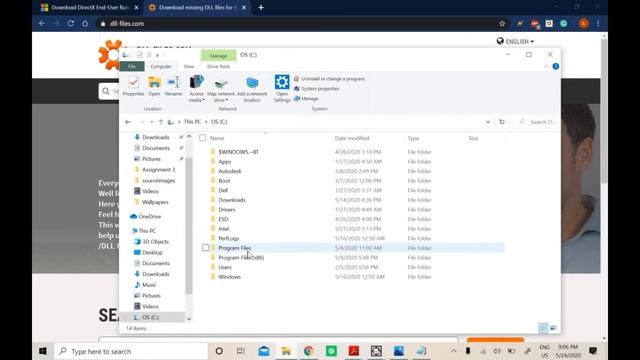Switch to the View ribbon tab
The height and width of the screenshot is (360, 640).
tap(189, 66)
